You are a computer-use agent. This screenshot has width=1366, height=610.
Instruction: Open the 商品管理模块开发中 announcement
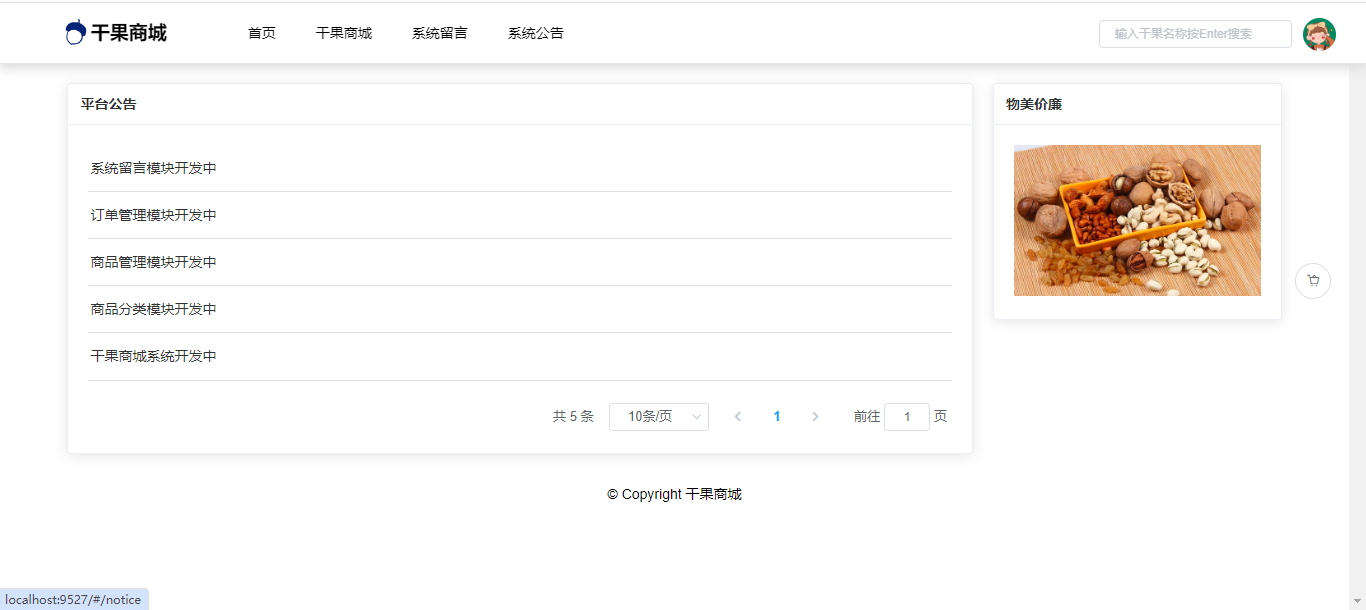pyautogui.click(x=154, y=262)
